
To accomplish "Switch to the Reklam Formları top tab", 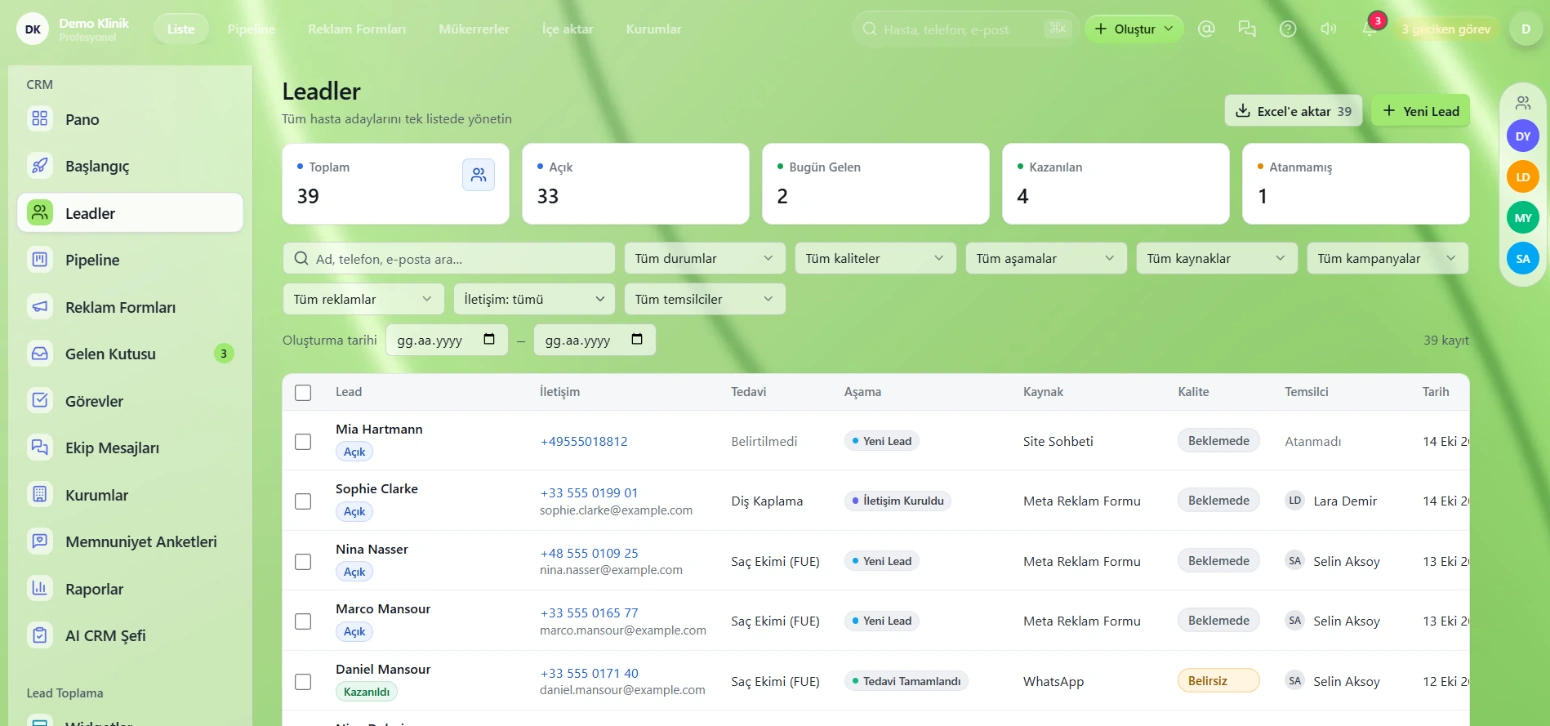I will point(357,29).
